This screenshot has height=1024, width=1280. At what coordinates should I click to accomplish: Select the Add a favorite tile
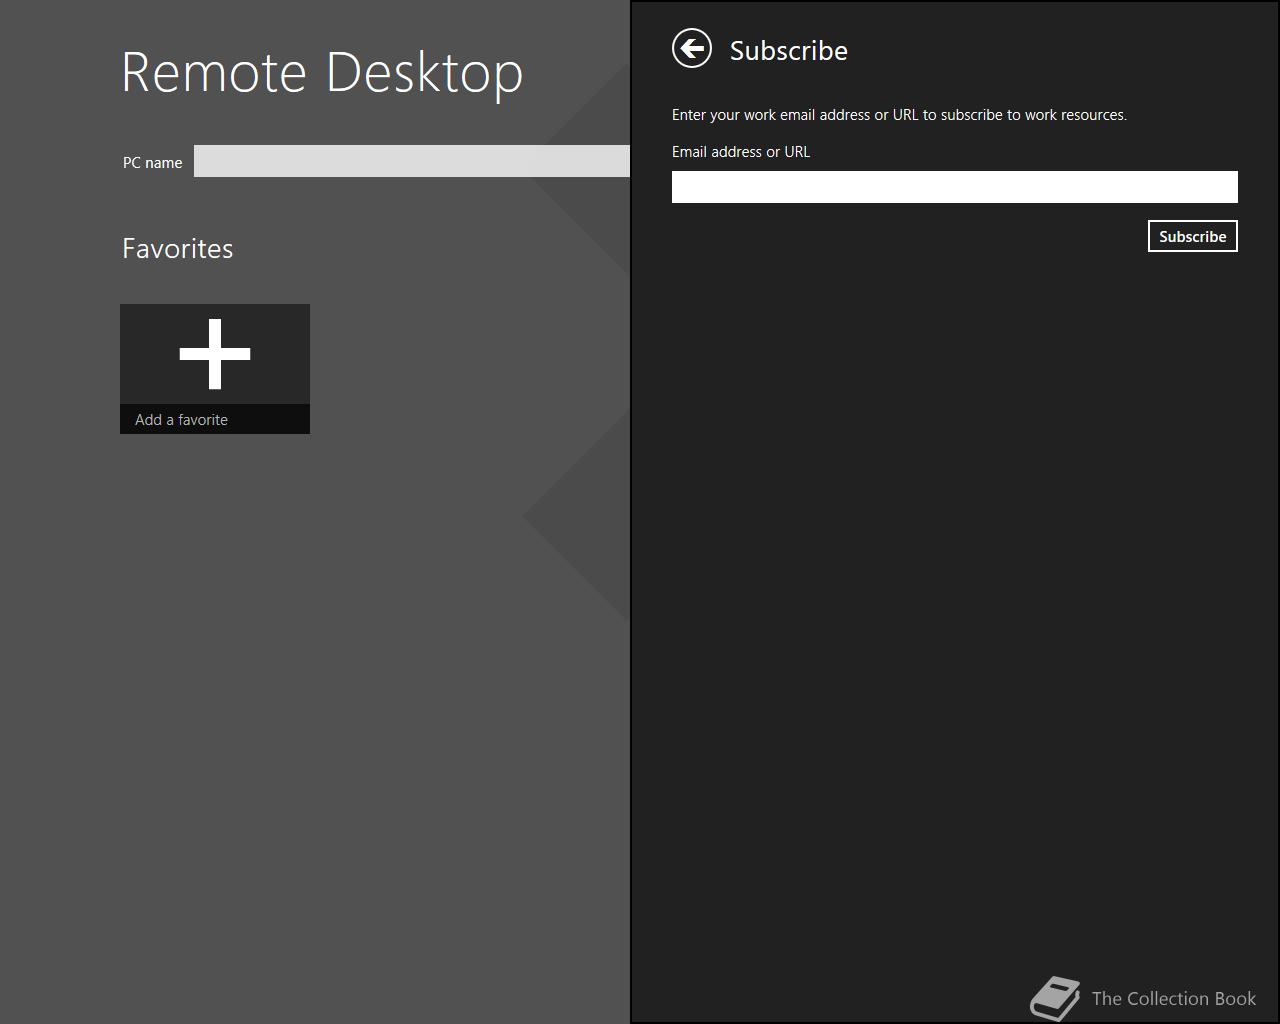[215, 369]
